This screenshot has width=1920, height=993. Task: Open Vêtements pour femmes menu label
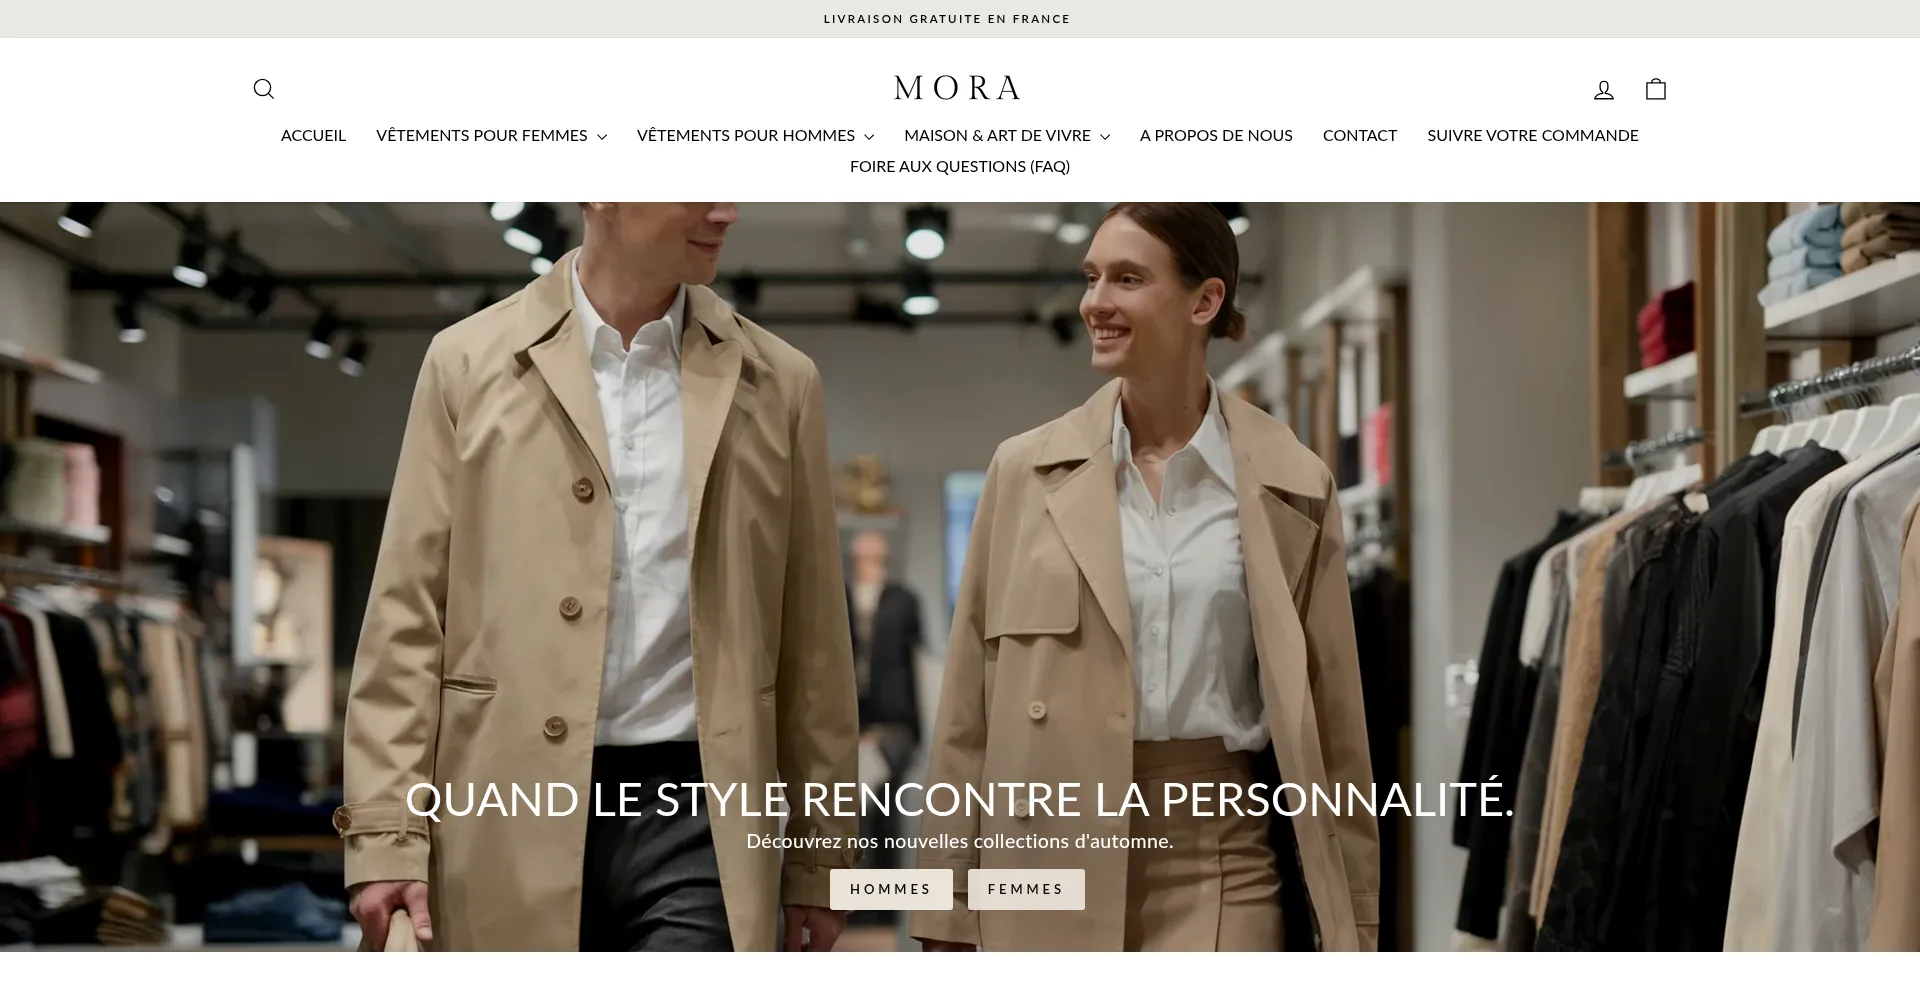482,135
